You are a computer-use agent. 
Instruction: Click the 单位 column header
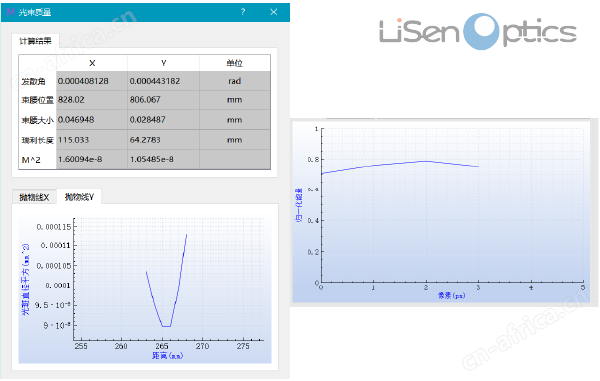point(235,63)
